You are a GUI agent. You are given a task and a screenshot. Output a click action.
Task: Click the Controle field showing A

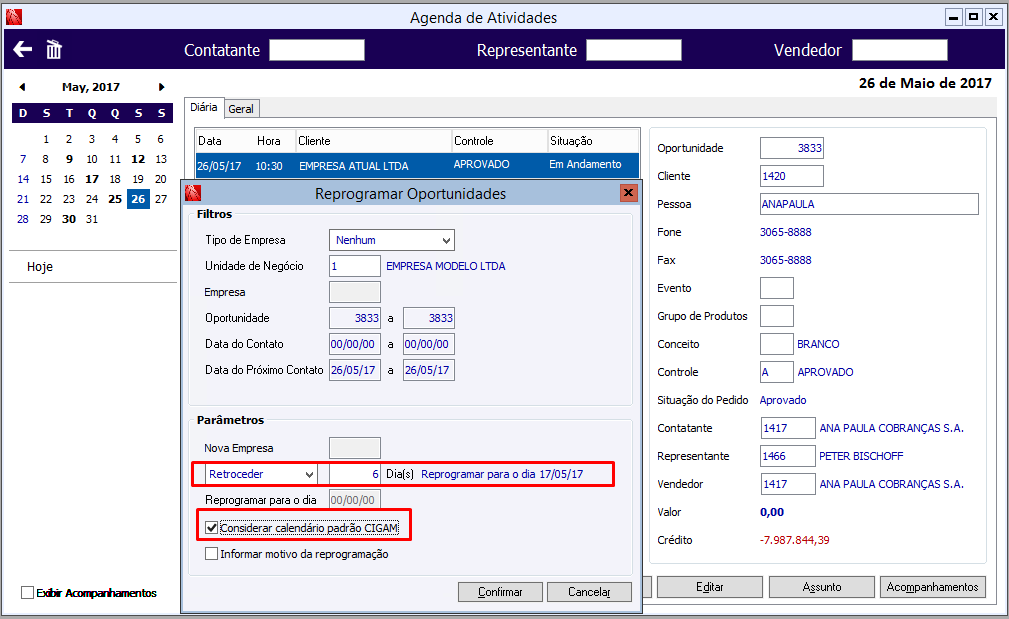[777, 372]
